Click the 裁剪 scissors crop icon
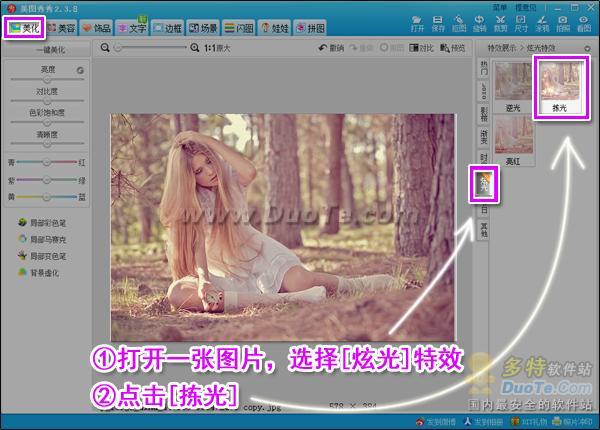600x430 pixels. coord(501,24)
